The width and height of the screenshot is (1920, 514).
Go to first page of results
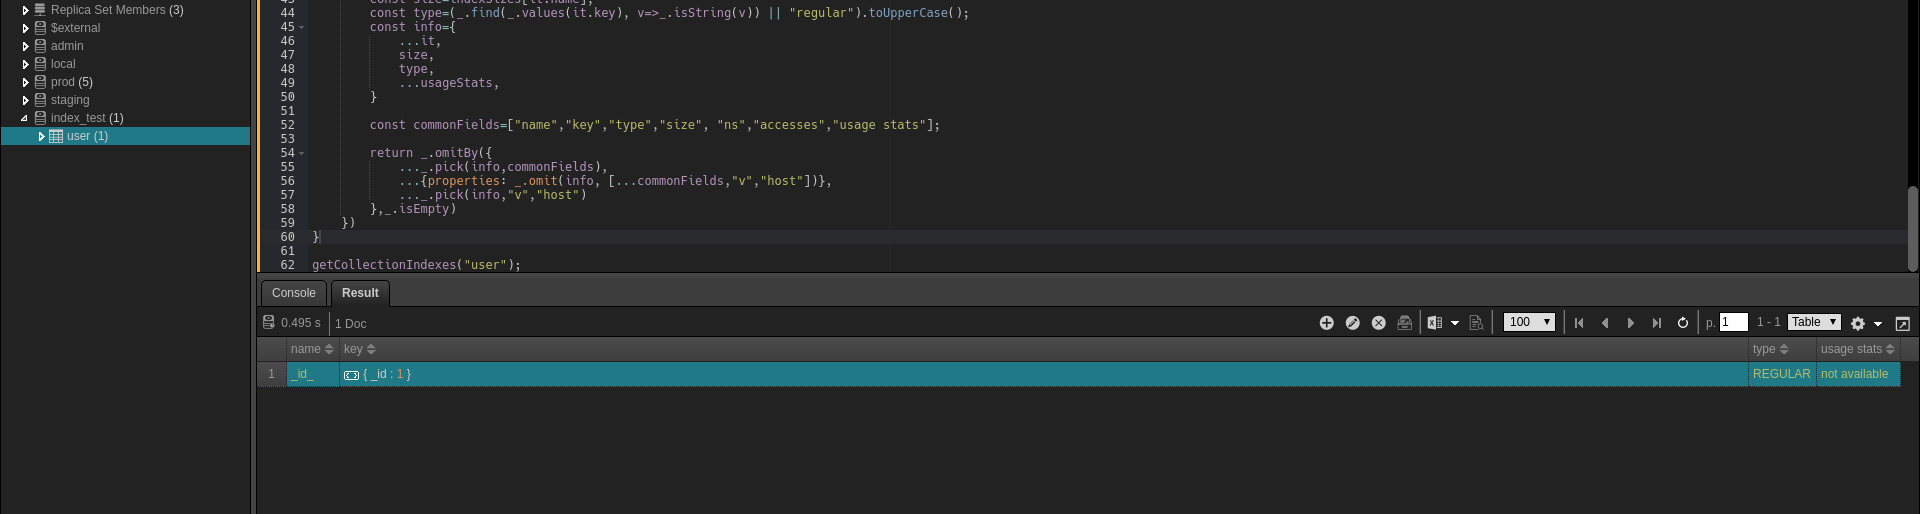[1579, 323]
